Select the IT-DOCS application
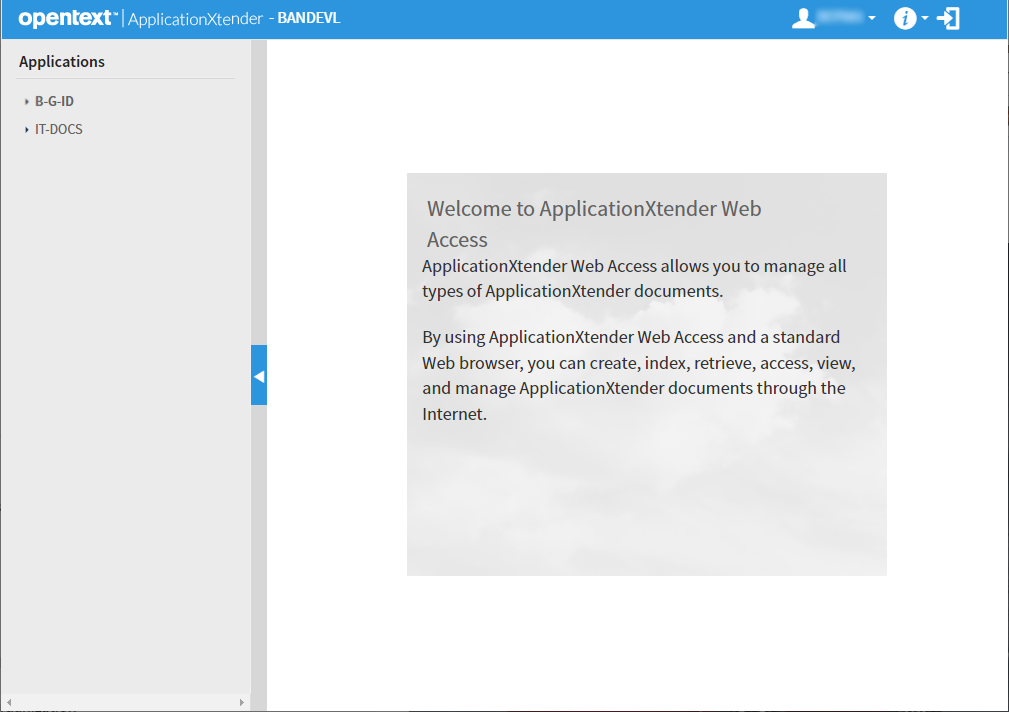The height and width of the screenshot is (712, 1009). (58, 130)
